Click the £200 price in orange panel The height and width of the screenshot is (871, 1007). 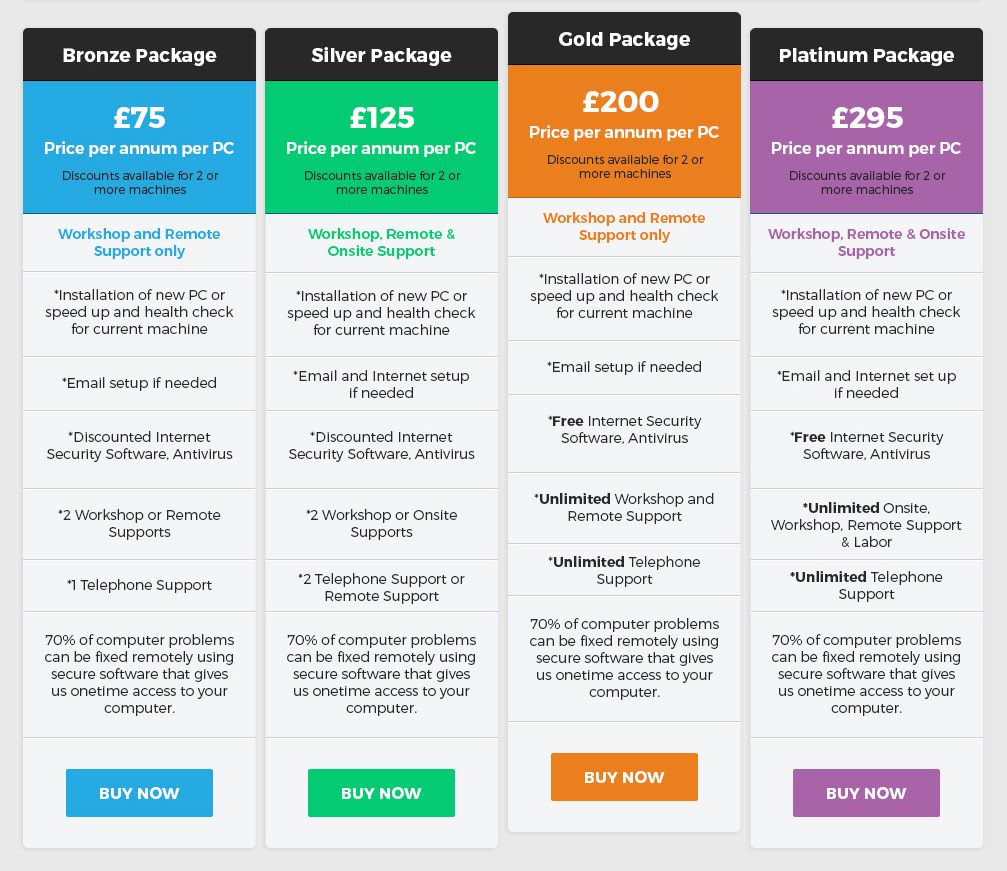click(x=624, y=102)
